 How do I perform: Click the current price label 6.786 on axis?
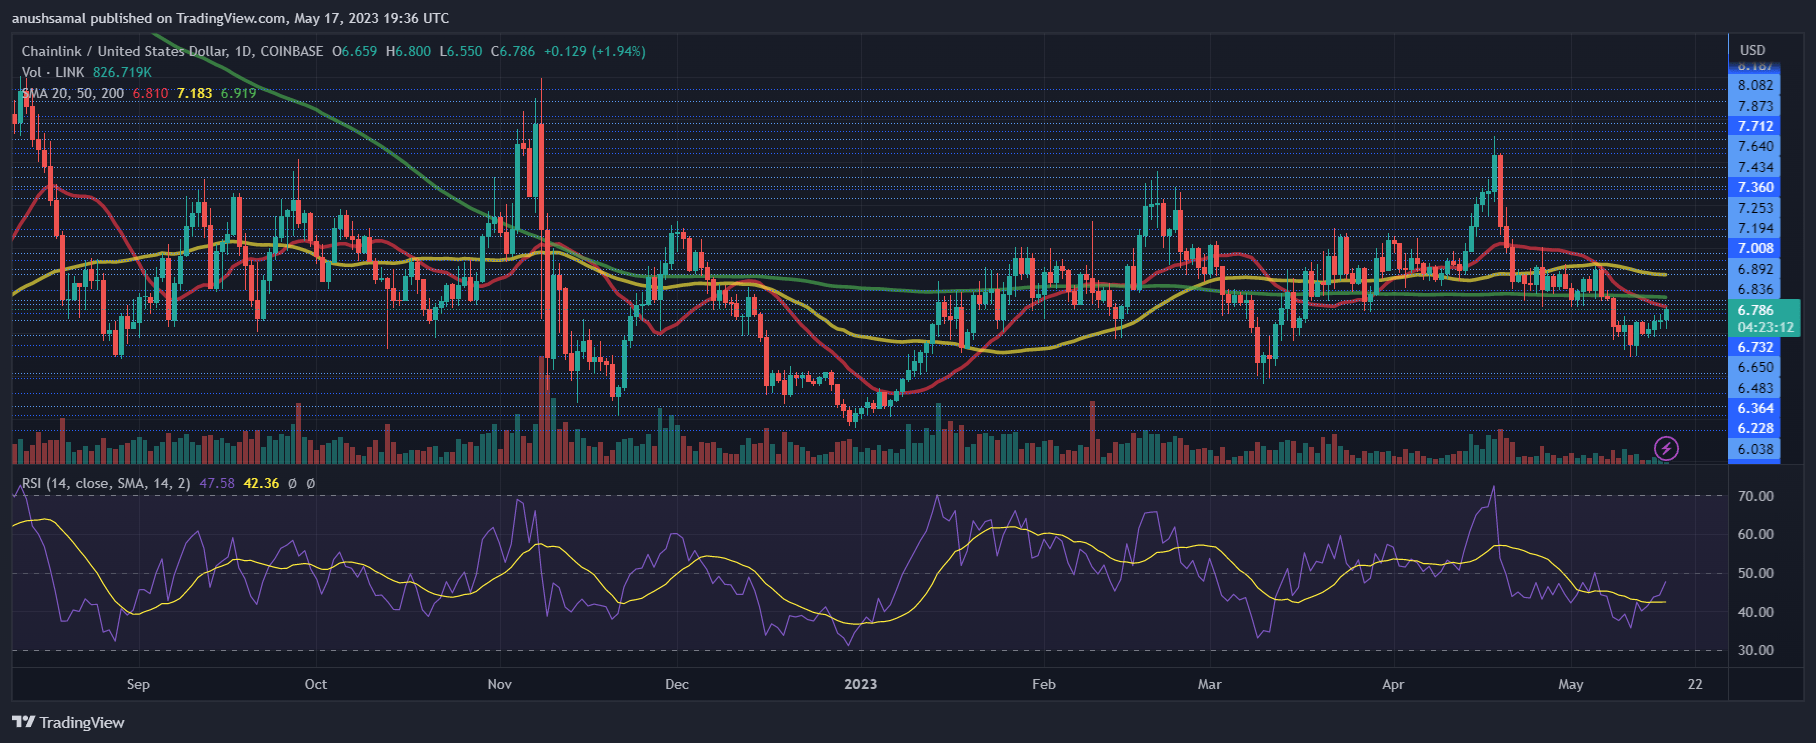pyautogui.click(x=1756, y=311)
